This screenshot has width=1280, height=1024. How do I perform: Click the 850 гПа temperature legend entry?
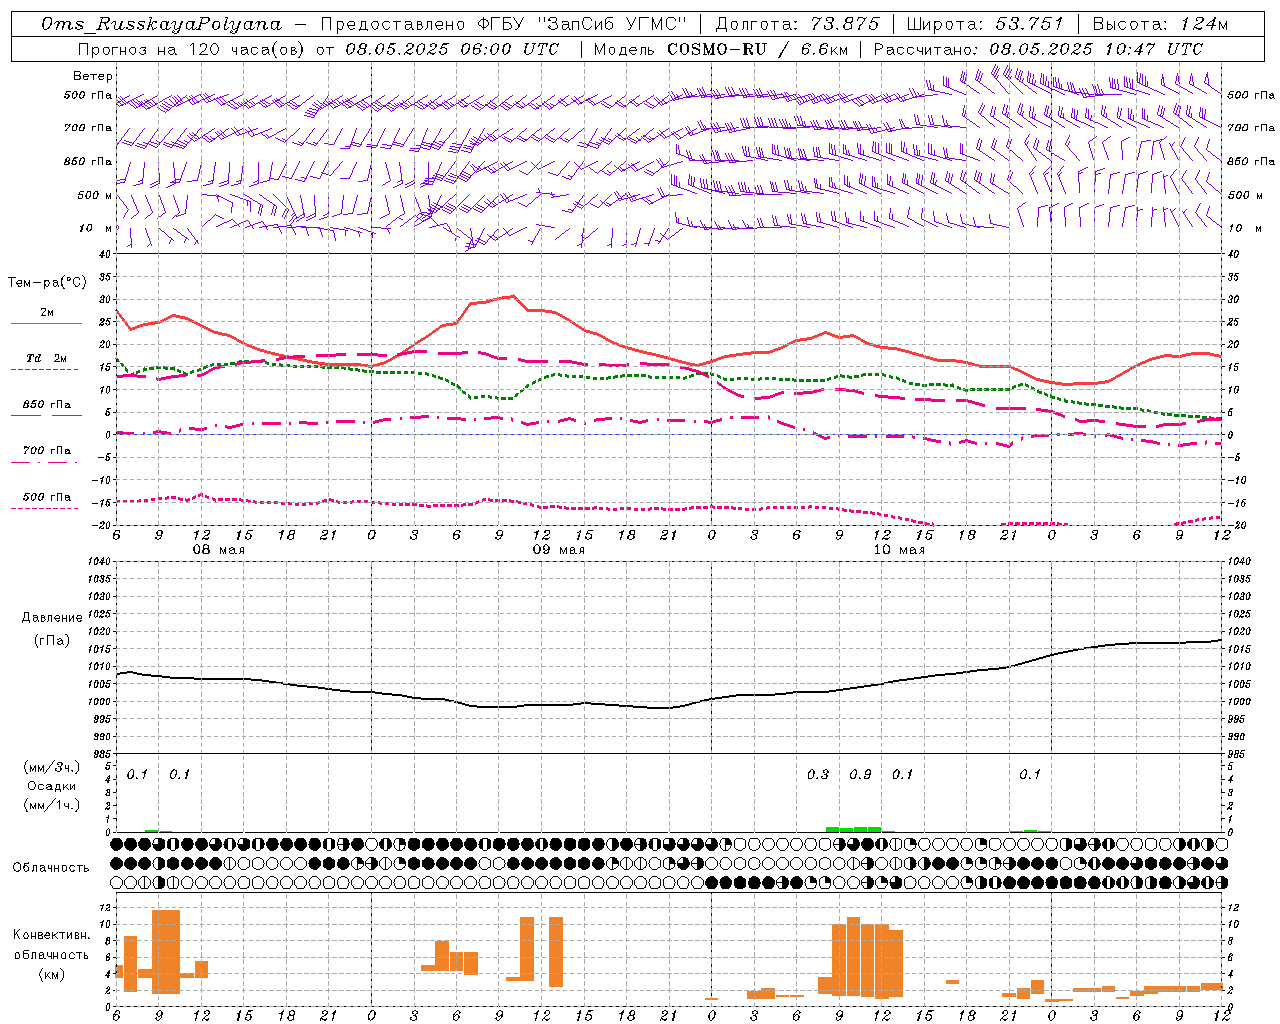pyautogui.click(x=47, y=405)
